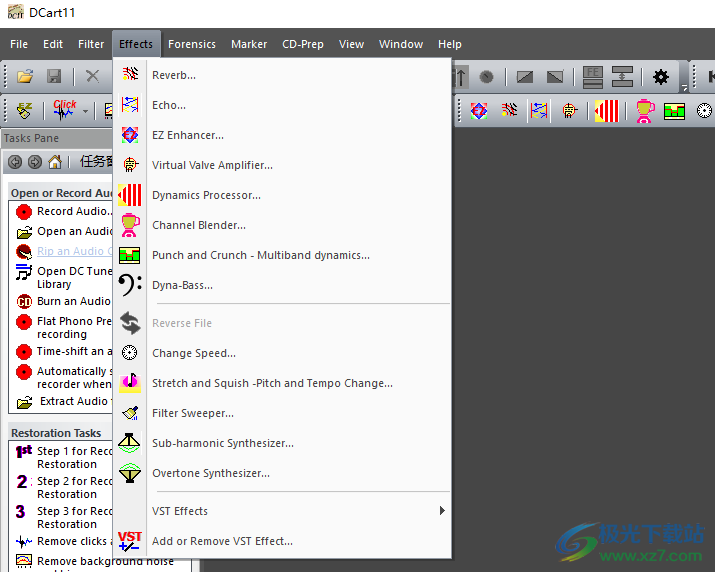
Task: Click the Tasks Pane home button
Action: coord(55,162)
